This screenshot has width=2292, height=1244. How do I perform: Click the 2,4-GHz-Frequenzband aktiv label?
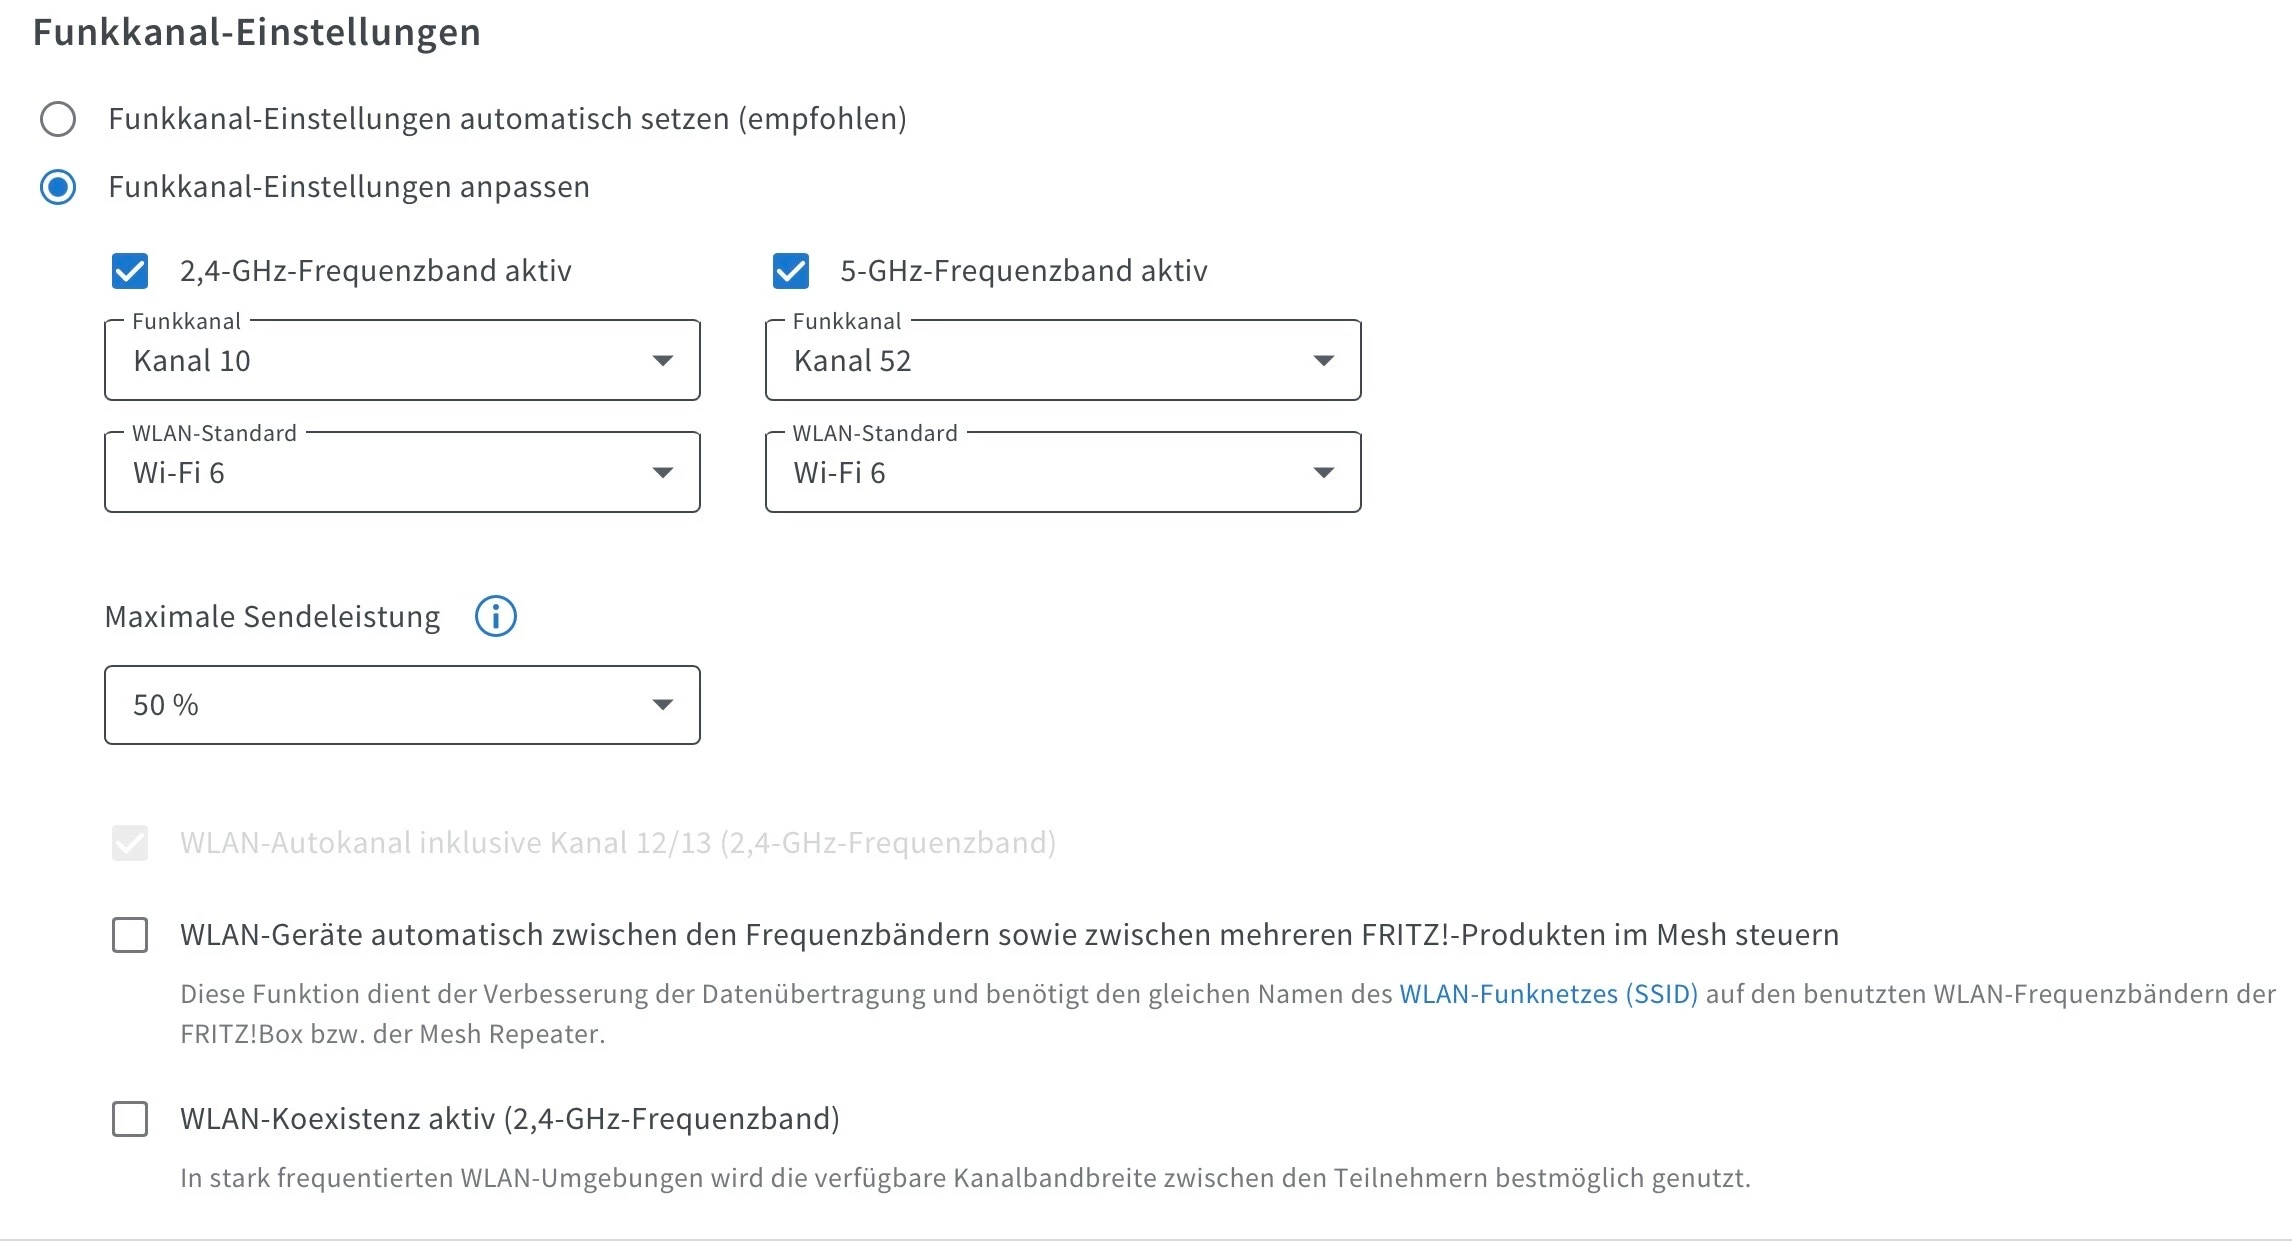coord(376,271)
